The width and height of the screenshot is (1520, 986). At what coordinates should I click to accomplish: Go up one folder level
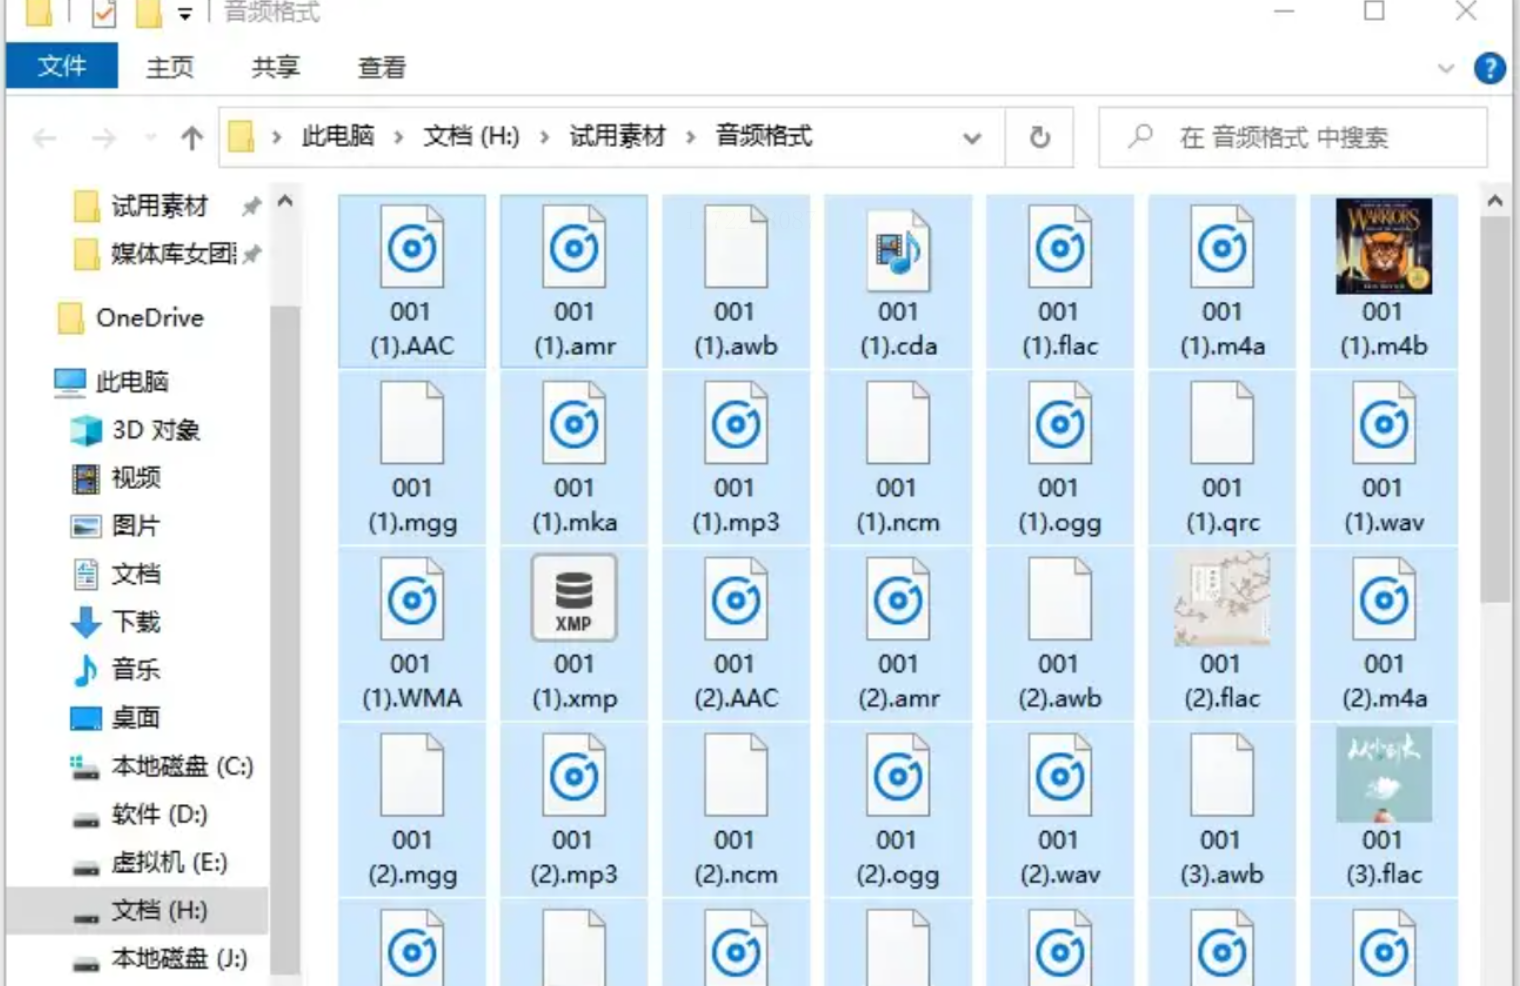(x=192, y=137)
